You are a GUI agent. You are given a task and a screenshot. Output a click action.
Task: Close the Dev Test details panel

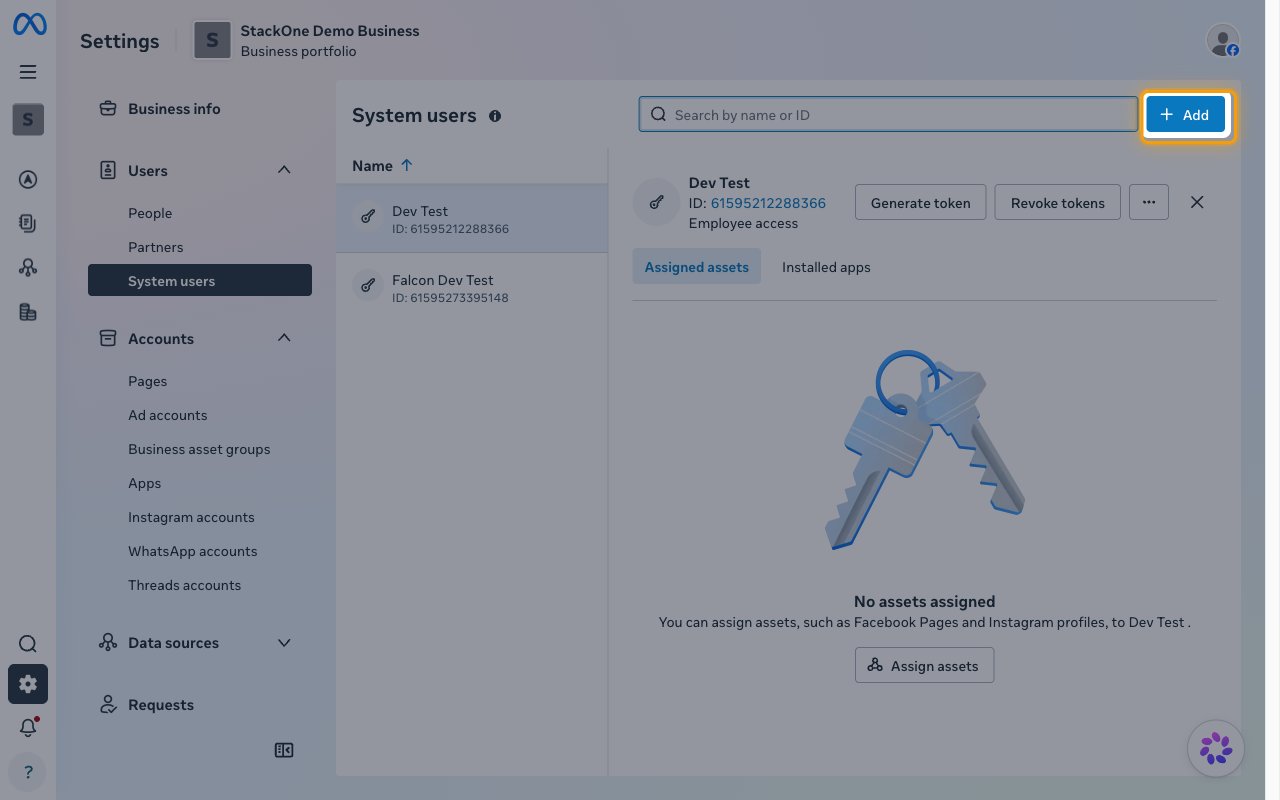point(1197,202)
